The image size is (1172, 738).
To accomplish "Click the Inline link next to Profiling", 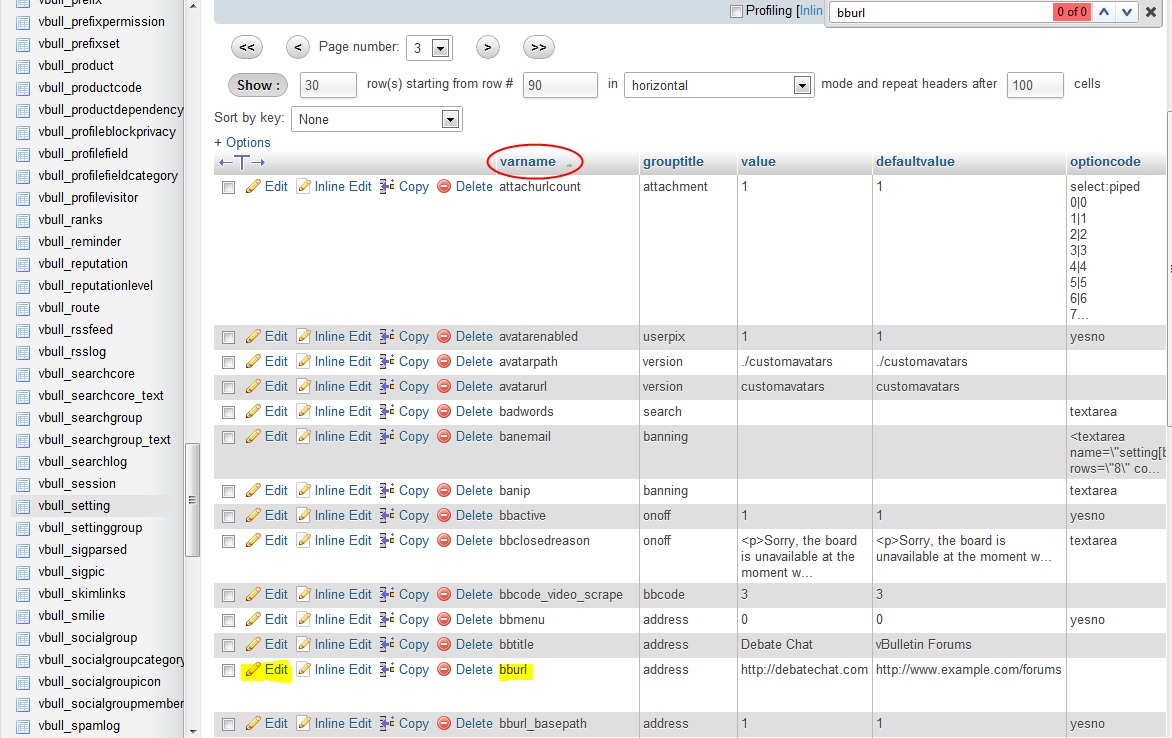I will (810, 10).
